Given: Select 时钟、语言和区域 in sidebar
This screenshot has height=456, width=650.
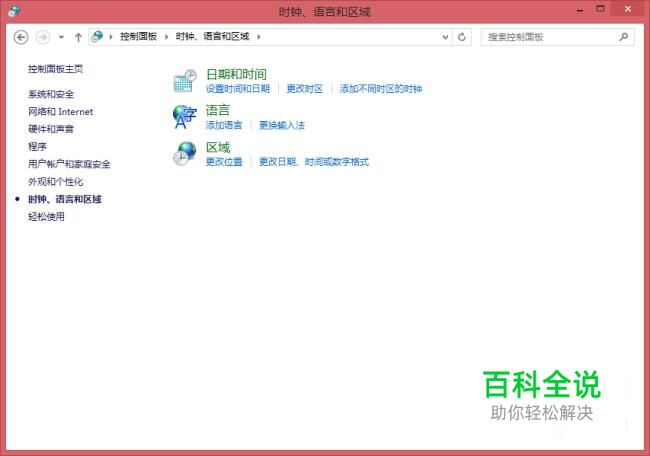Looking at the screenshot, I should click(65, 199).
